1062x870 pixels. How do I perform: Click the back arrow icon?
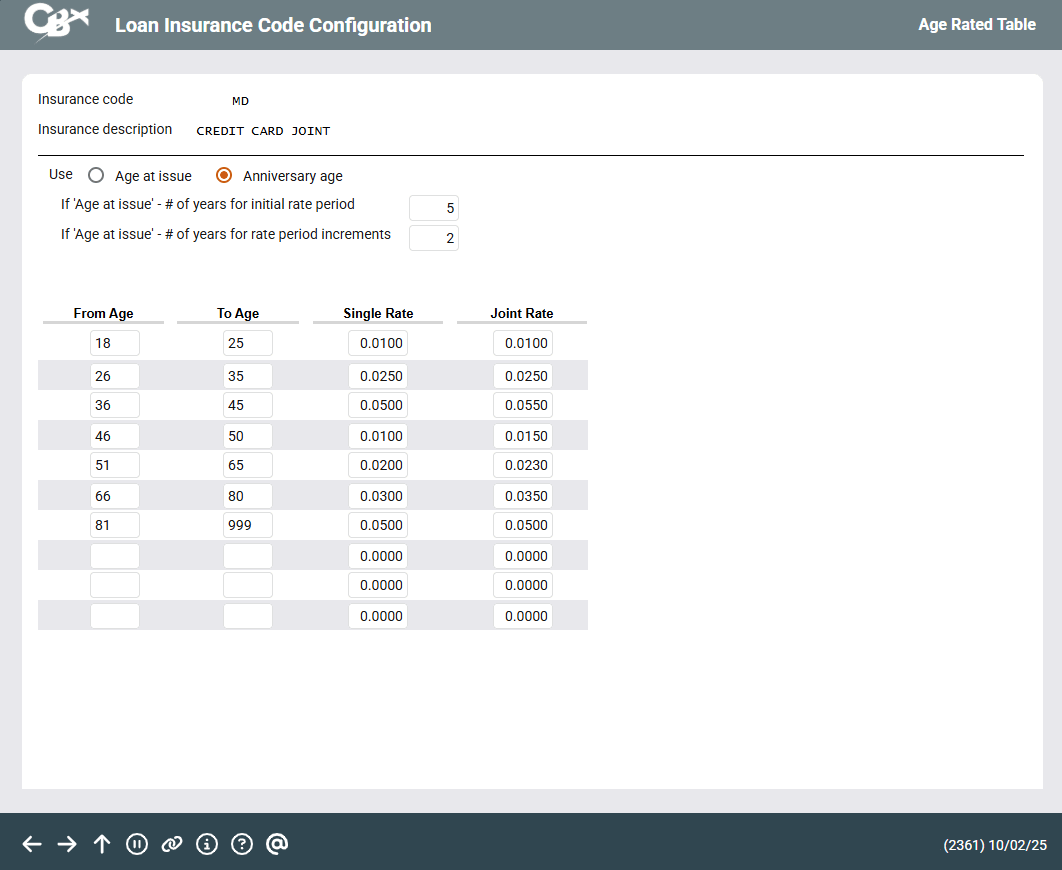pos(32,844)
